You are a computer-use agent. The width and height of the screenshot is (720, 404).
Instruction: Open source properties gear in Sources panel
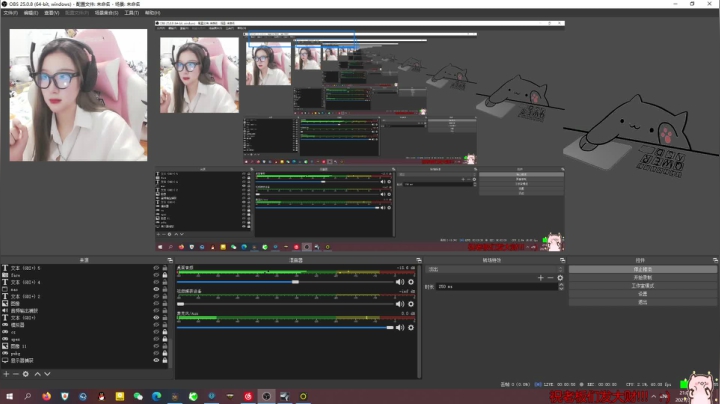[26, 374]
